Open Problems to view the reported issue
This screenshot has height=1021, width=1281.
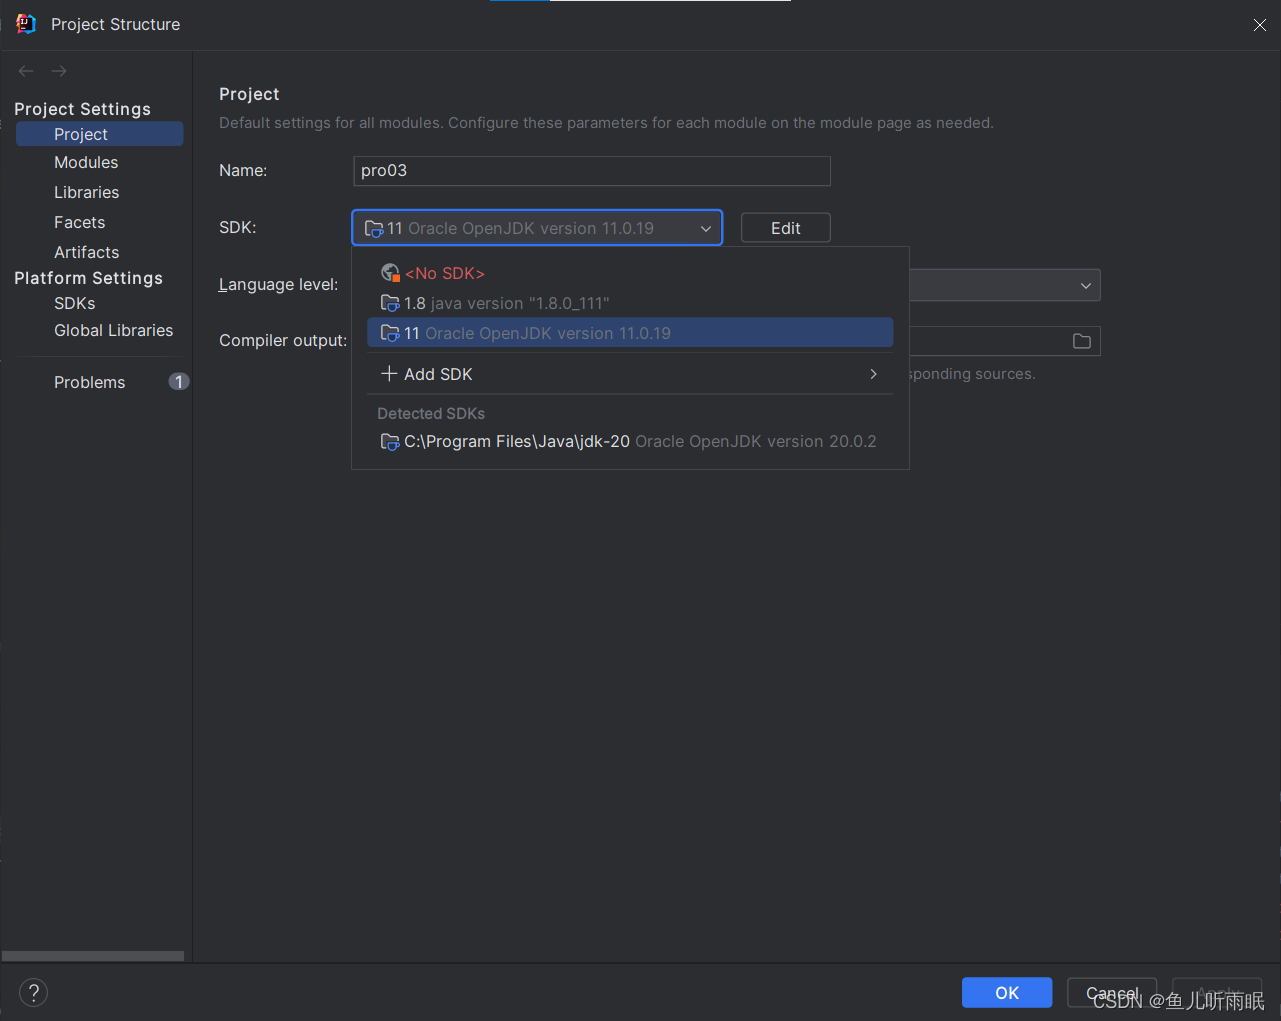pyautogui.click(x=89, y=381)
